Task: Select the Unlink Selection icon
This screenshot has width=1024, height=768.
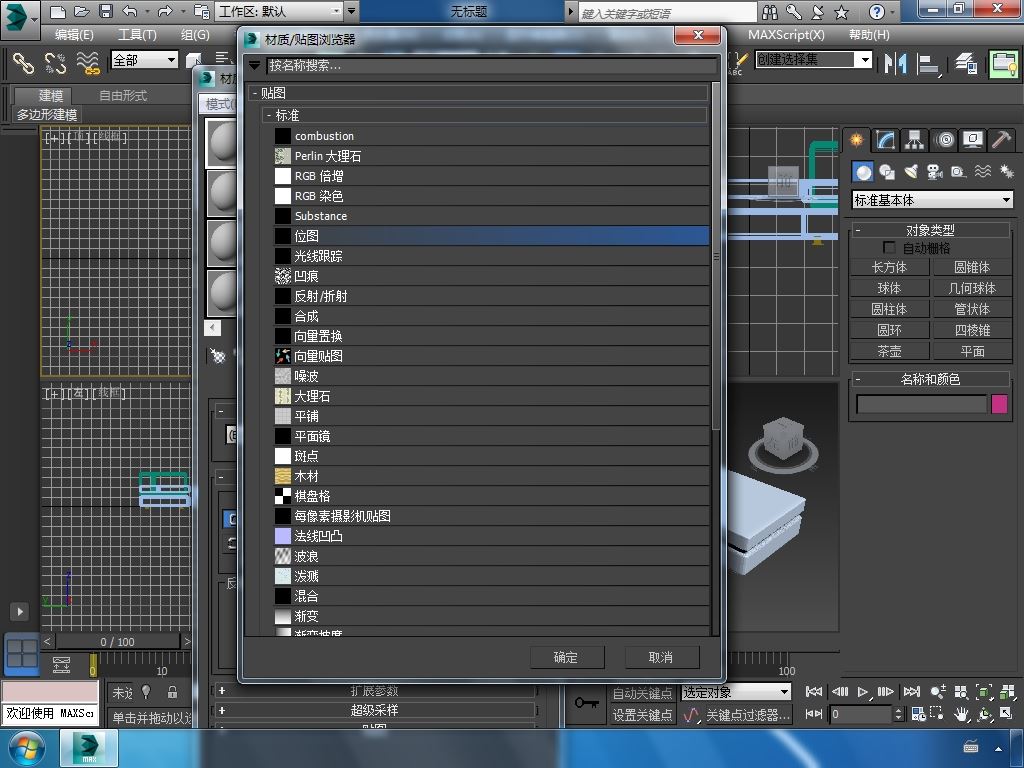Action: click(x=56, y=63)
